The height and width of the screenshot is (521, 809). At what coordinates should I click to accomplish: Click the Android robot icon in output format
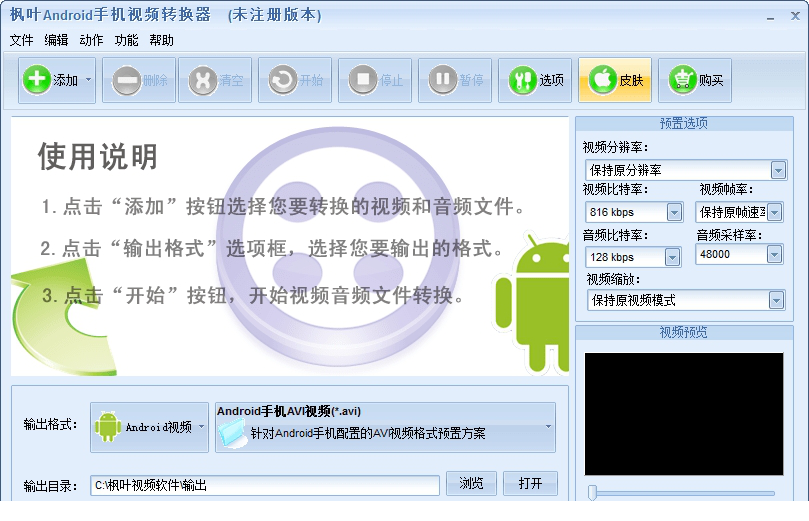(108, 427)
